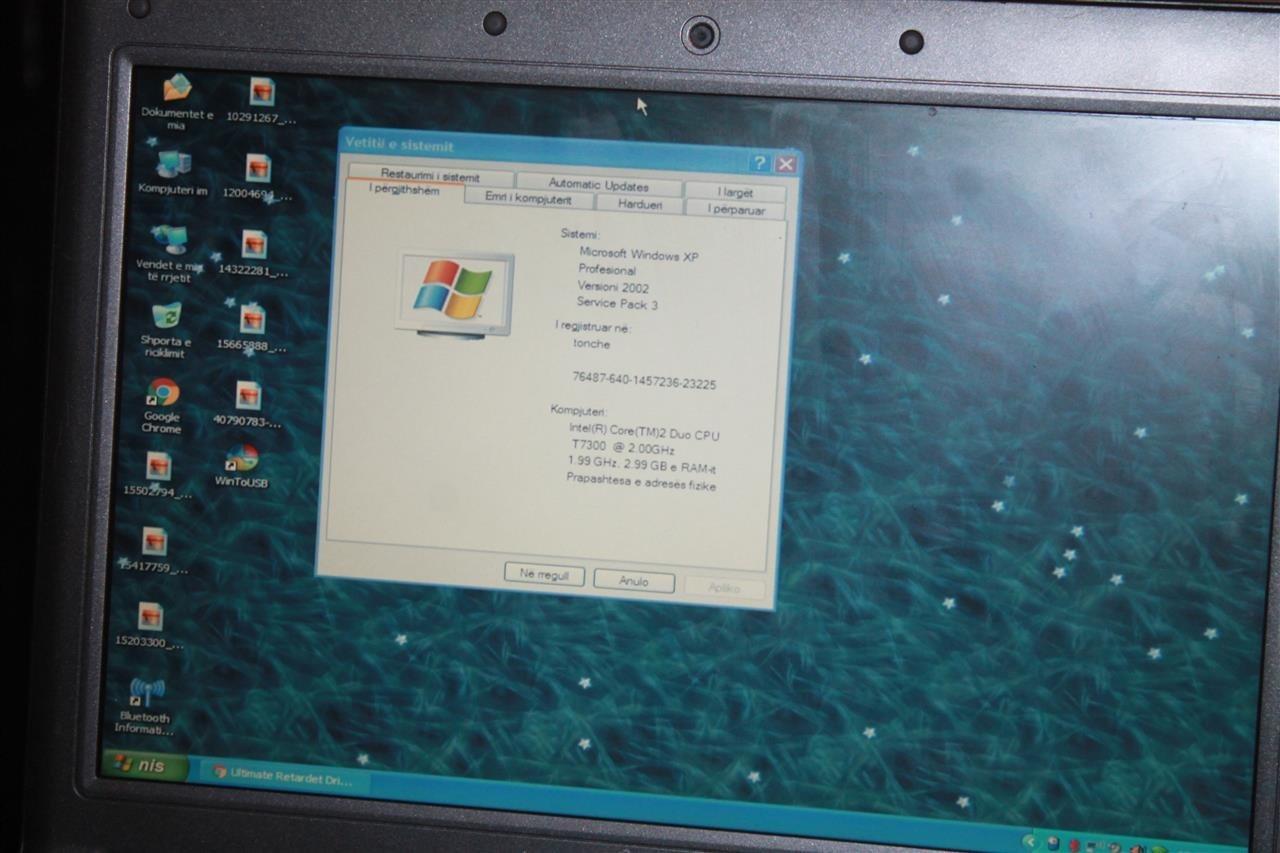Open the WinToUSB desktop shortcut
This screenshot has width=1280, height=853.
coord(241,465)
